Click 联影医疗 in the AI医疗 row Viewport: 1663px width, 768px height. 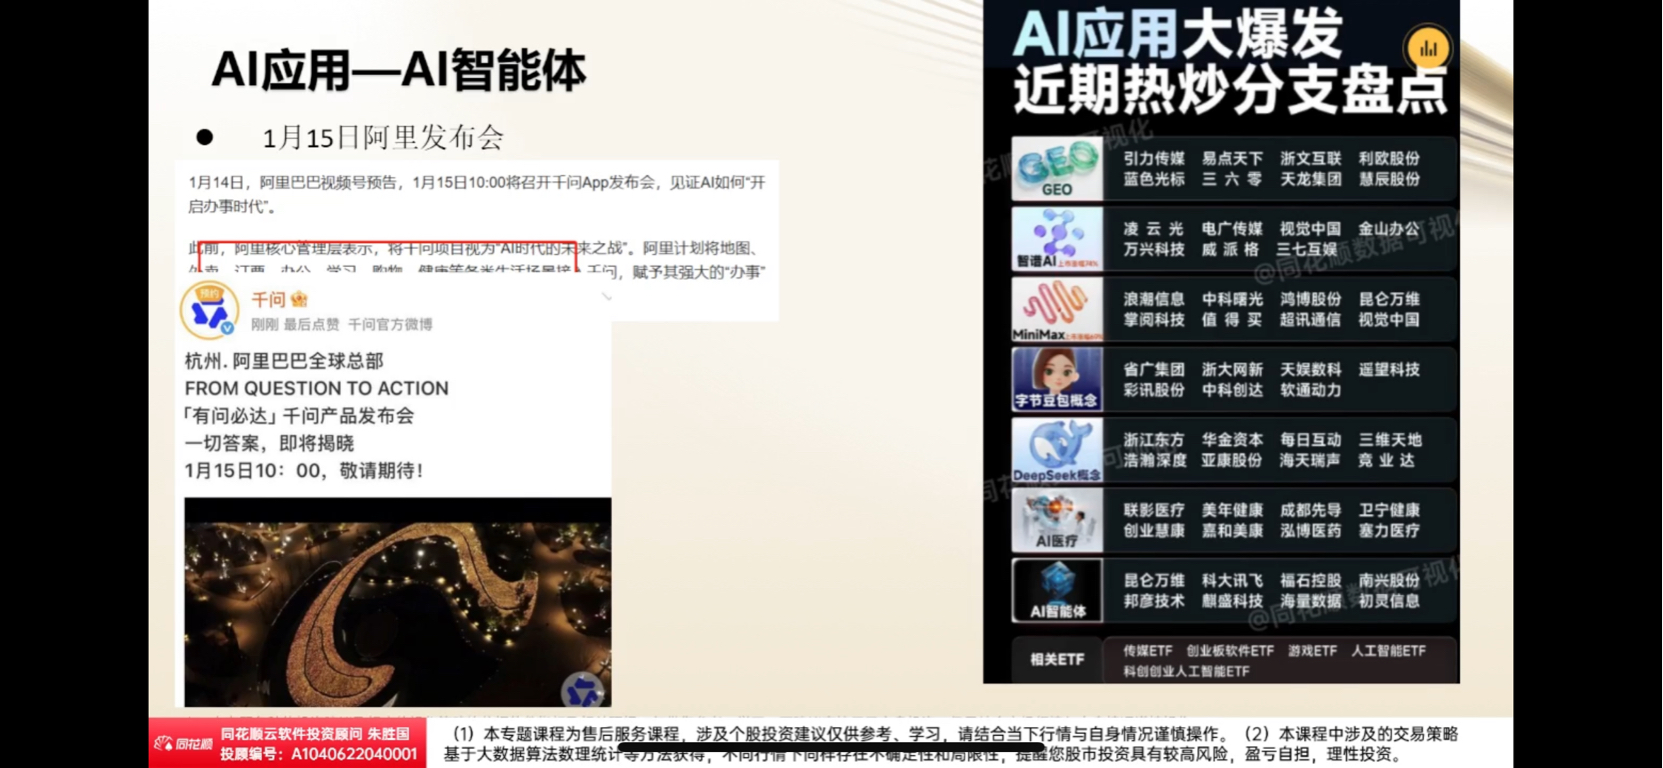1154,510
